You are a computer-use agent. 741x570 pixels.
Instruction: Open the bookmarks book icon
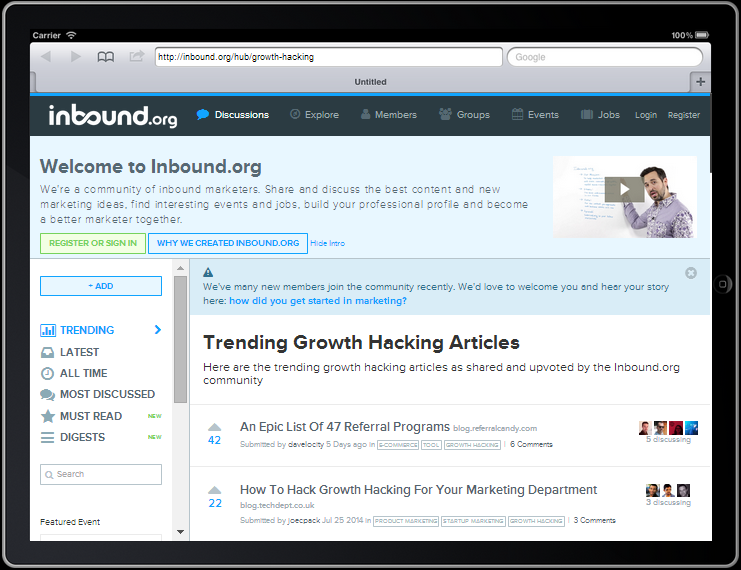[105, 57]
